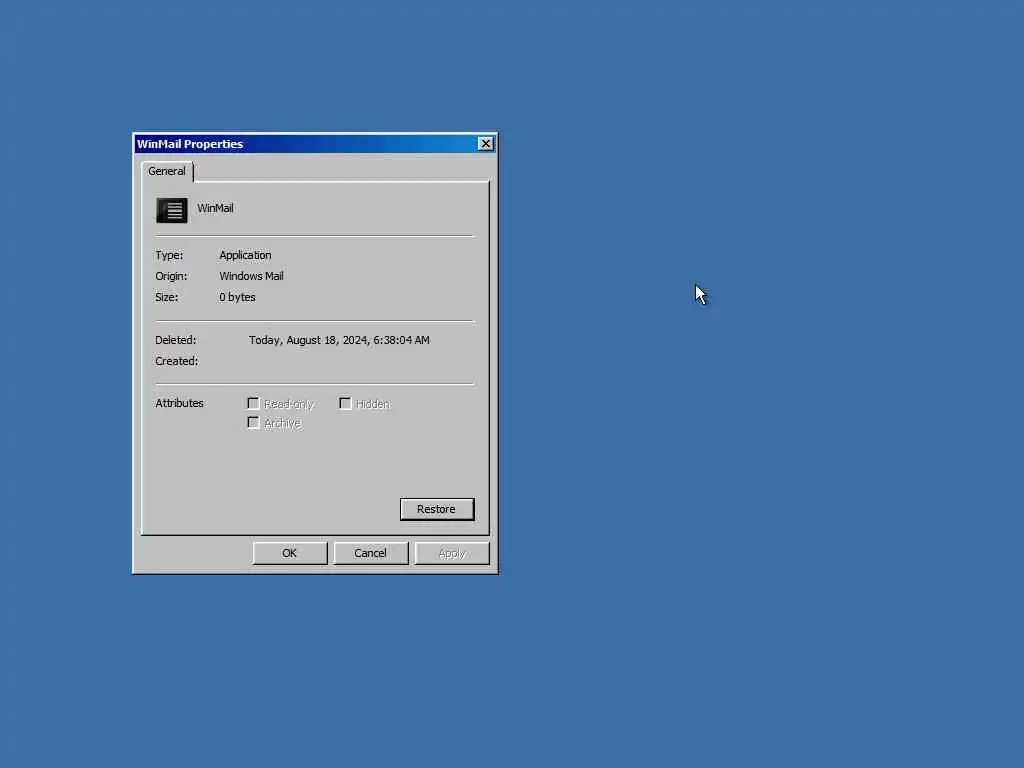
Task: Click the 'Origin:' label
Action: [171, 276]
